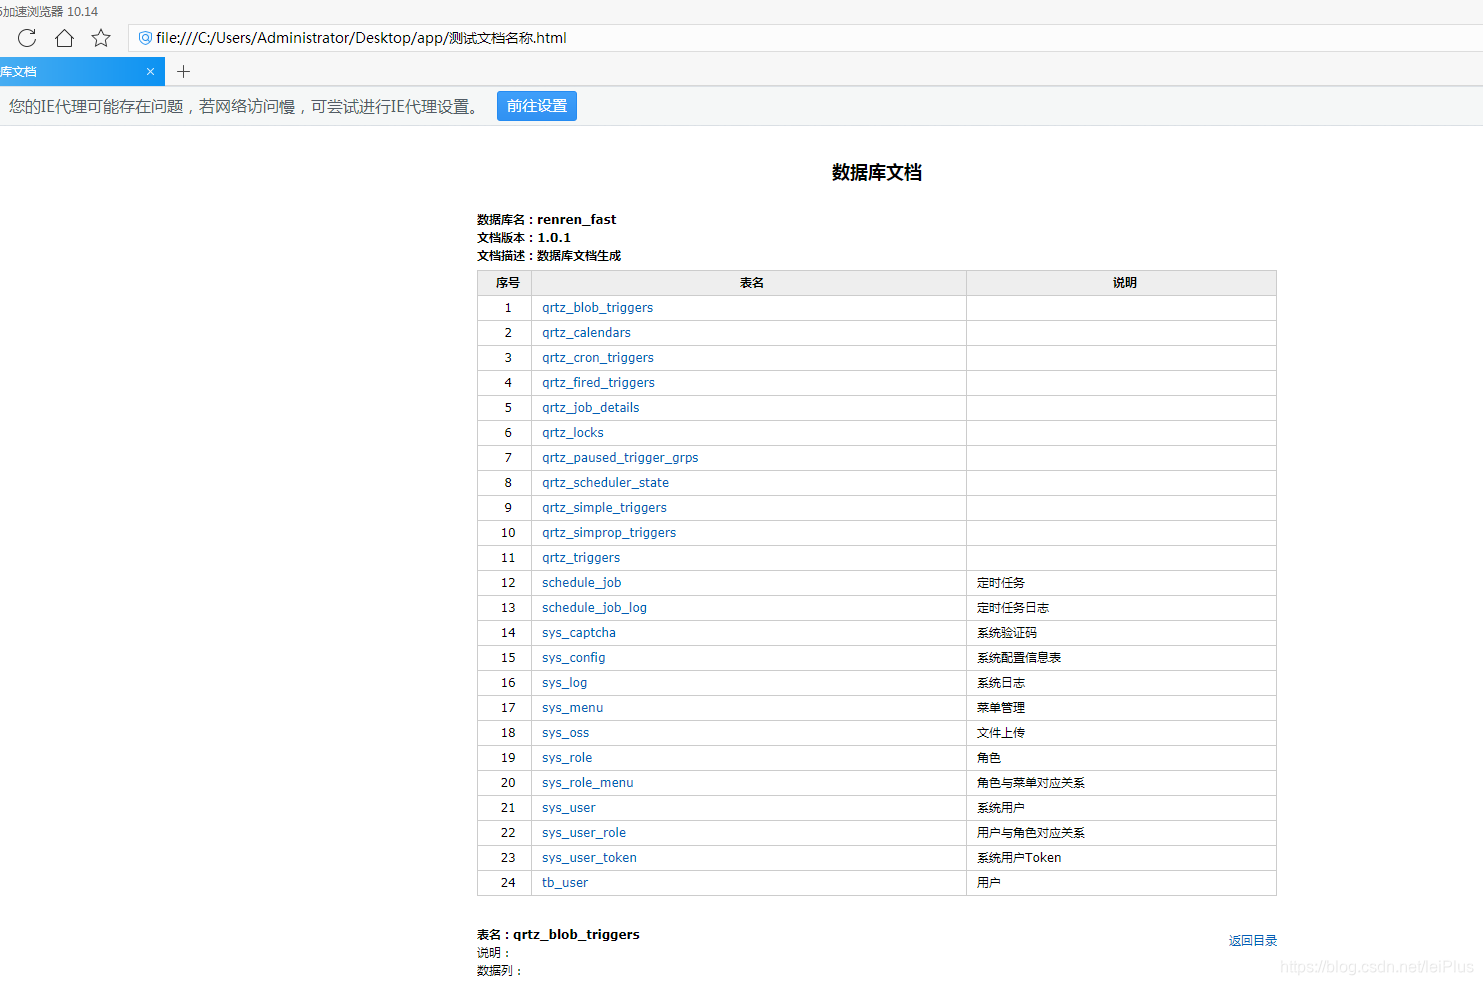Click the document version 1.0.1 text

point(554,238)
